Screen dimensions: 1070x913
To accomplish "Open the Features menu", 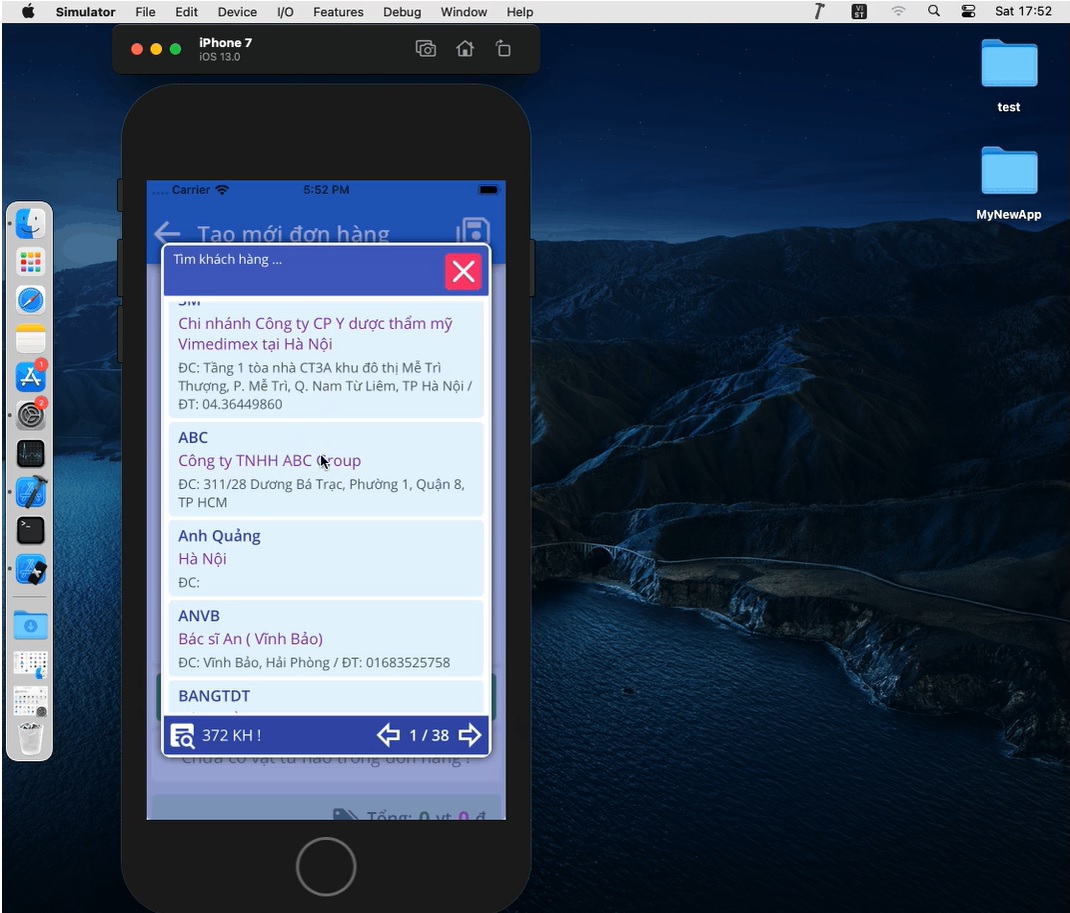I will (338, 12).
